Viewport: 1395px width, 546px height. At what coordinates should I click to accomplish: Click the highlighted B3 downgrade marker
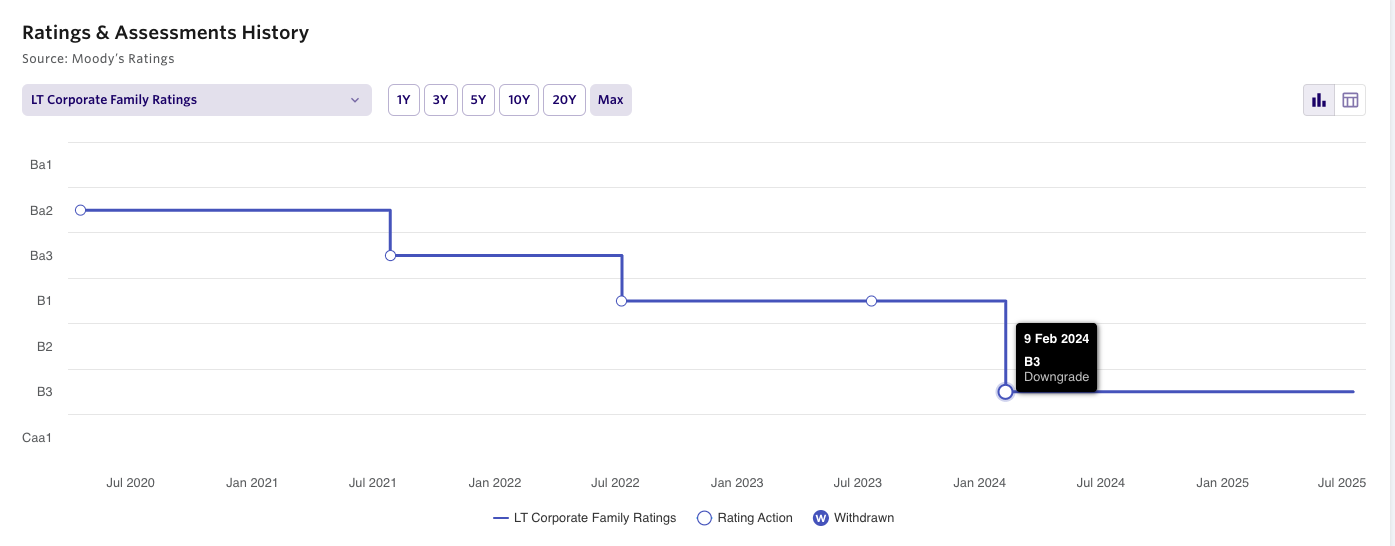(x=1005, y=392)
